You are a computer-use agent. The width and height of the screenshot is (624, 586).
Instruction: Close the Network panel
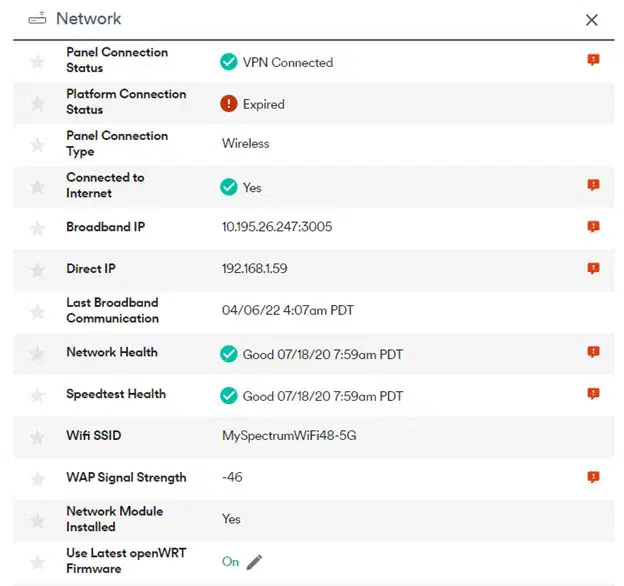tap(592, 20)
